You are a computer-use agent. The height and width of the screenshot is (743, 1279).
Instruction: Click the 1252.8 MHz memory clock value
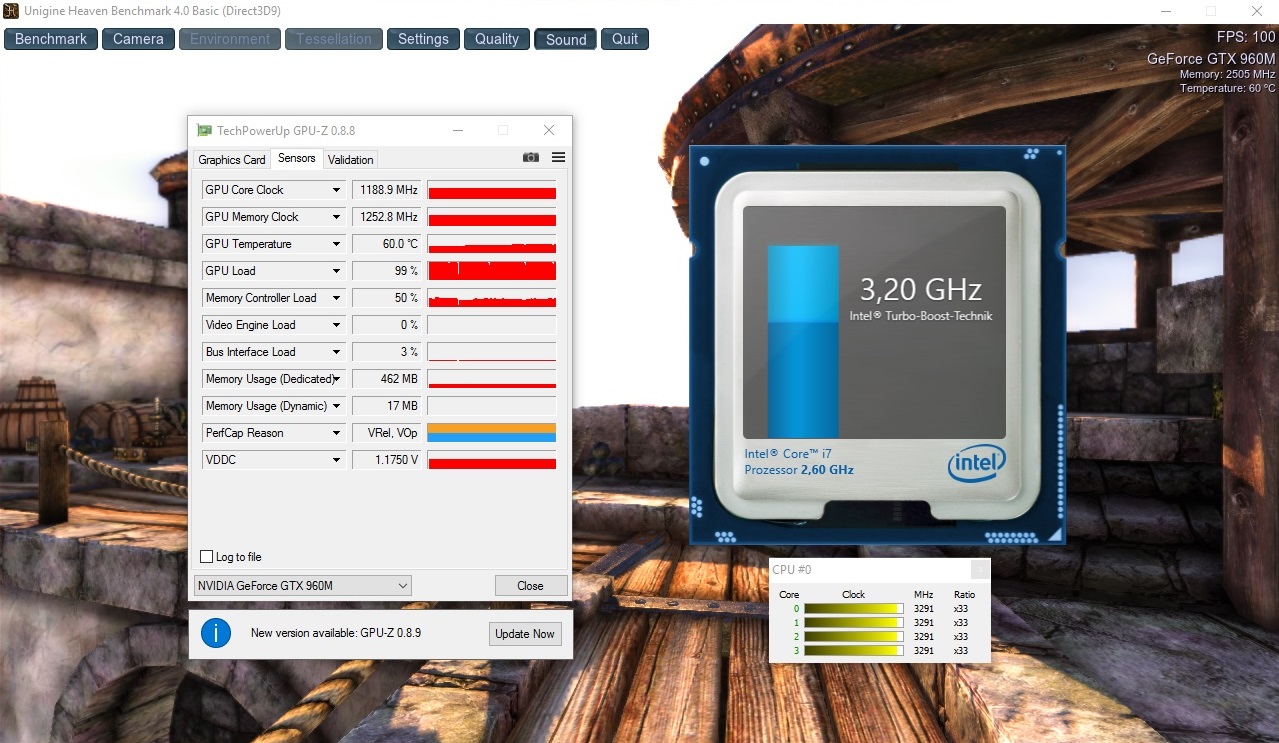pos(387,217)
